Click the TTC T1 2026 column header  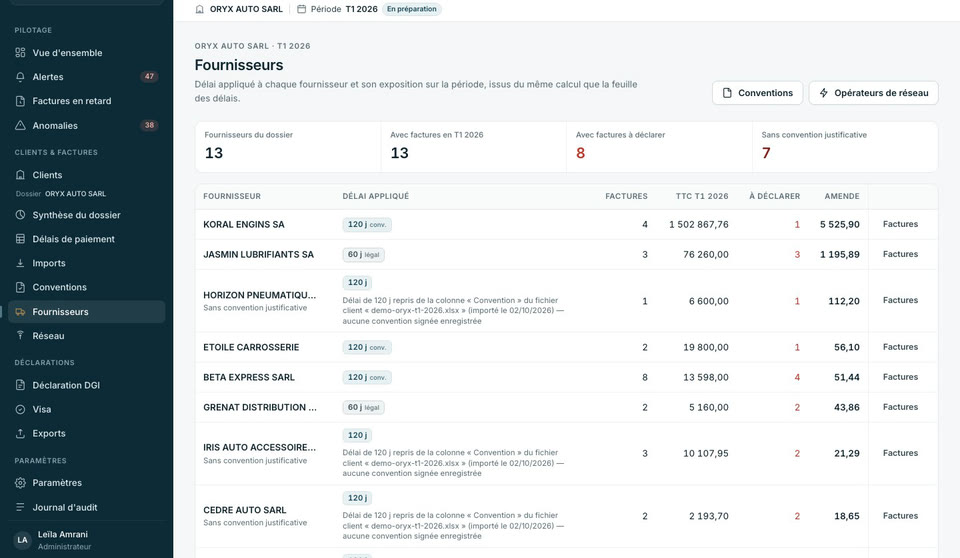(x=702, y=196)
